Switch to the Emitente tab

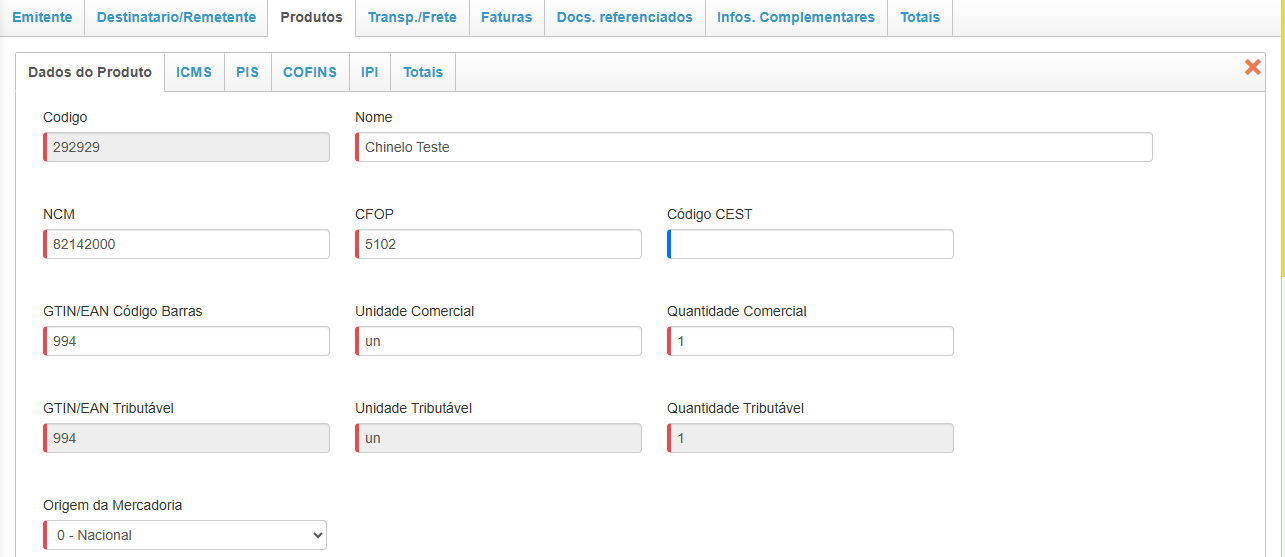coord(42,18)
